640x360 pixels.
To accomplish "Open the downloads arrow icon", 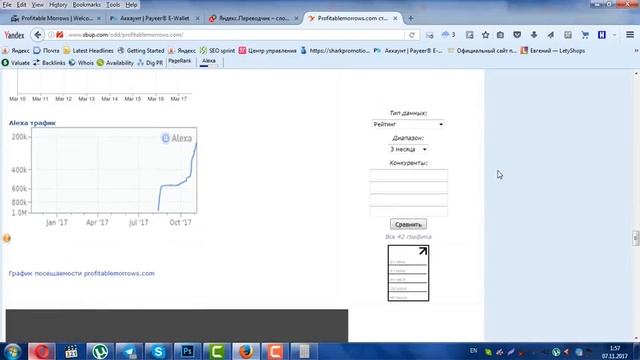I will click(x=534, y=35).
